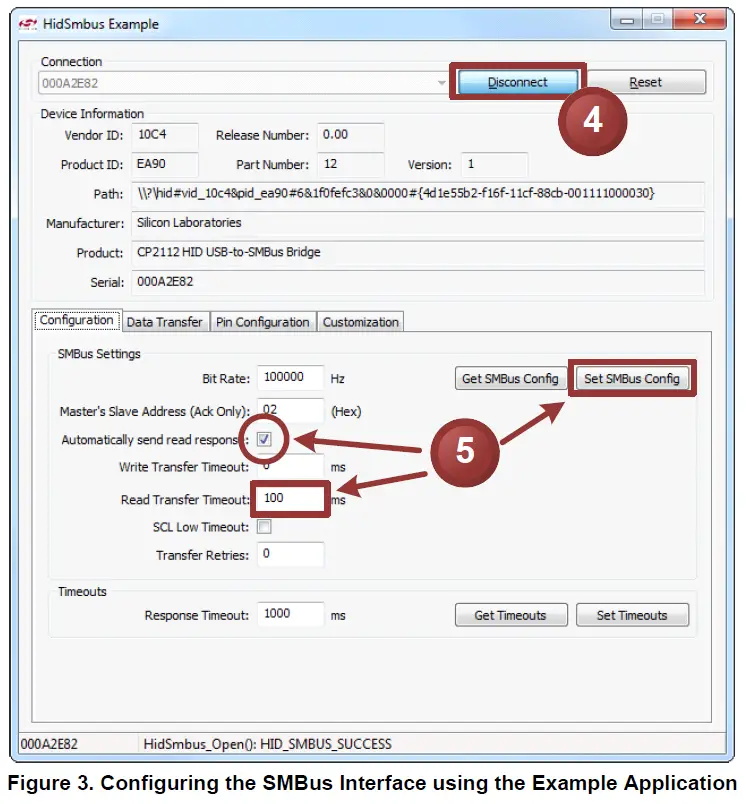Enable the SCL Low Timeout checkbox
Image resolution: width=746 pixels, height=804 pixels.
[264, 527]
